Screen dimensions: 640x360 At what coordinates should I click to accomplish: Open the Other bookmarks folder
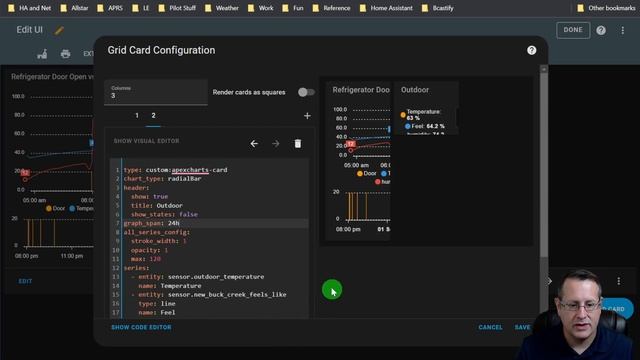pyautogui.click(x=606, y=8)
